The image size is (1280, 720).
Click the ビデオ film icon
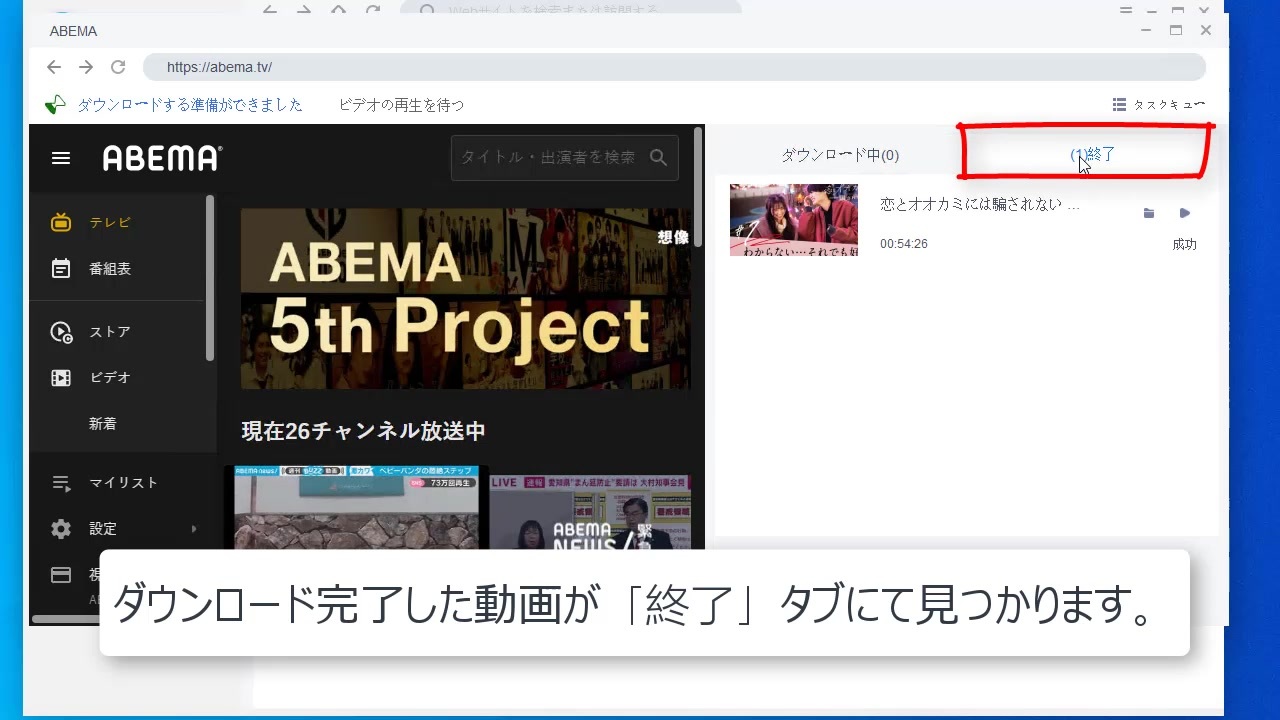pos(61,378)
